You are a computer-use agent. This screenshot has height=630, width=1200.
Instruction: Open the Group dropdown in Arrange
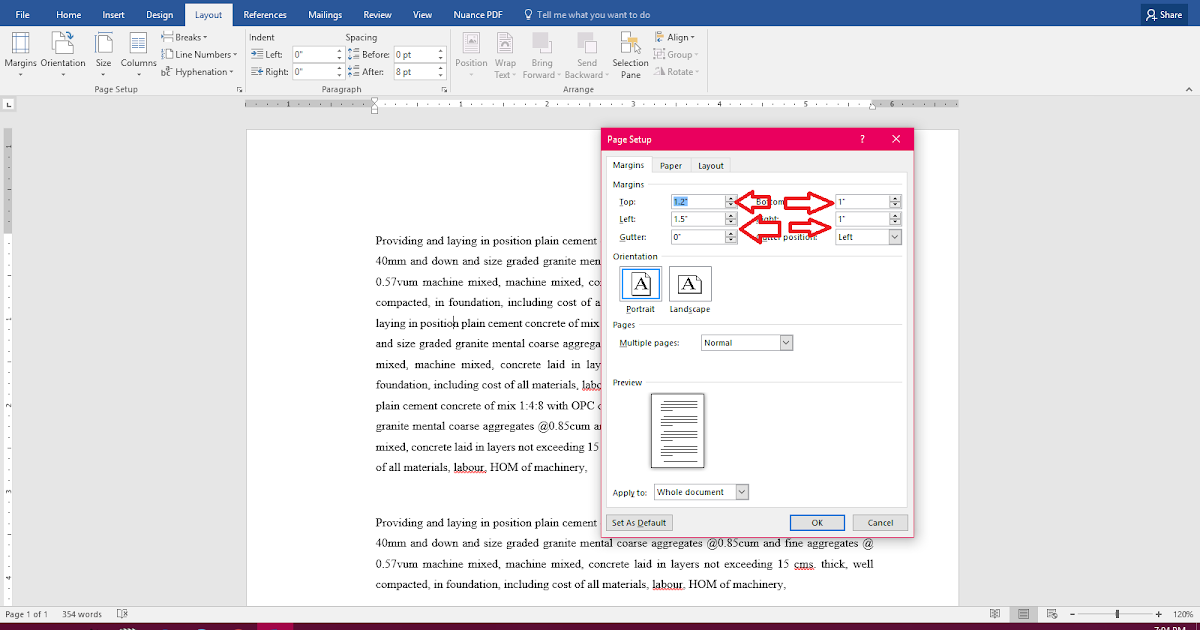(x=677, y=54)
